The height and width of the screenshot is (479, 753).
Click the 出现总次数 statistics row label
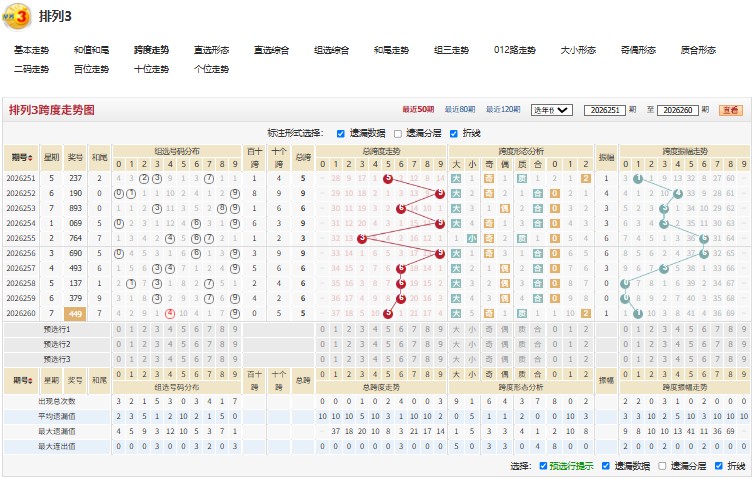click(x=57, y=402)
